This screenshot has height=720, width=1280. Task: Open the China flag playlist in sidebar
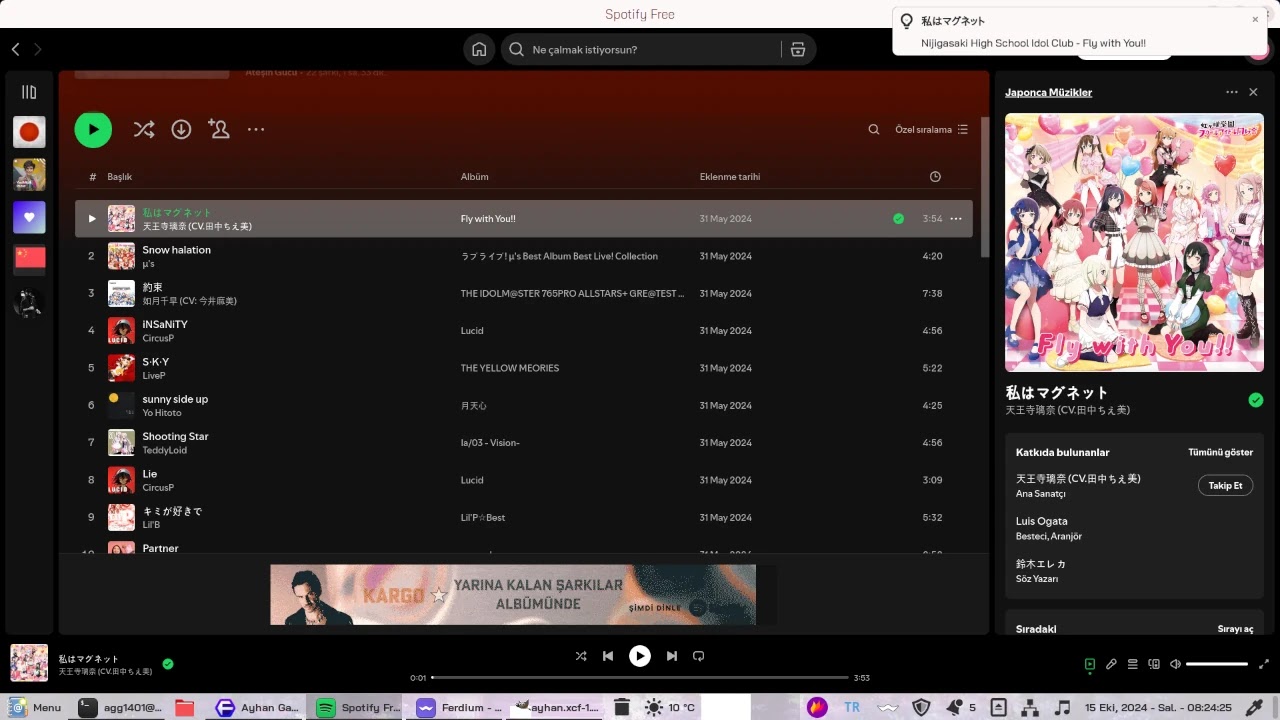pyautogui.click(x=29, y=260)
